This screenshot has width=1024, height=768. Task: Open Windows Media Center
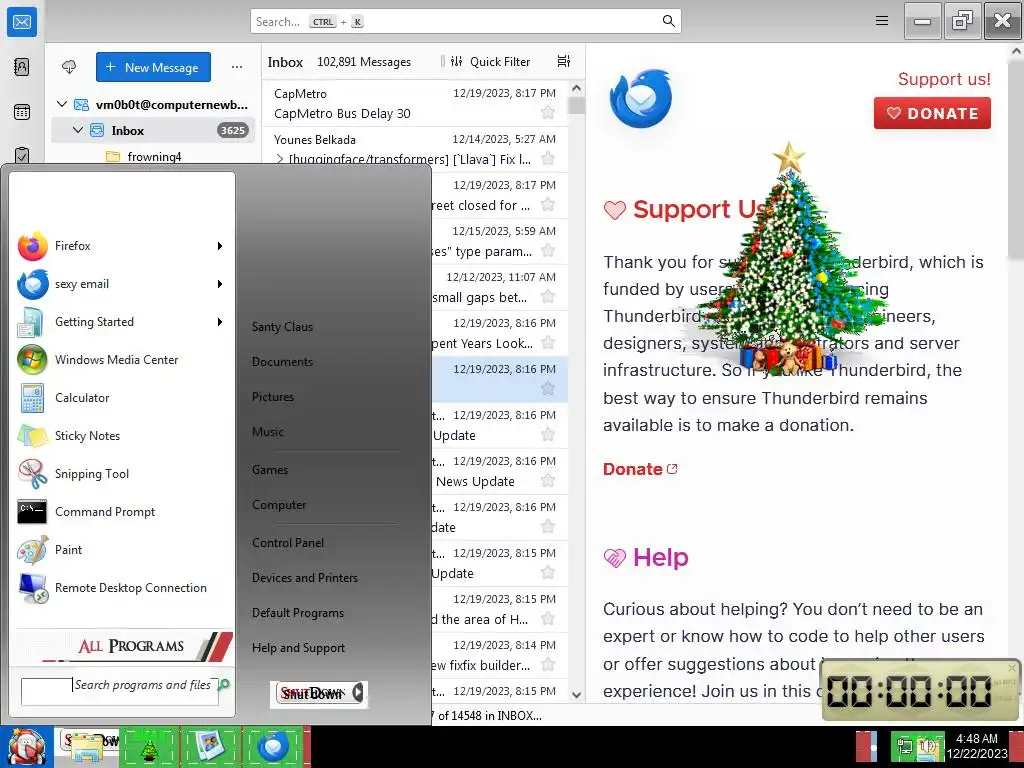click(x=121, y=359)
